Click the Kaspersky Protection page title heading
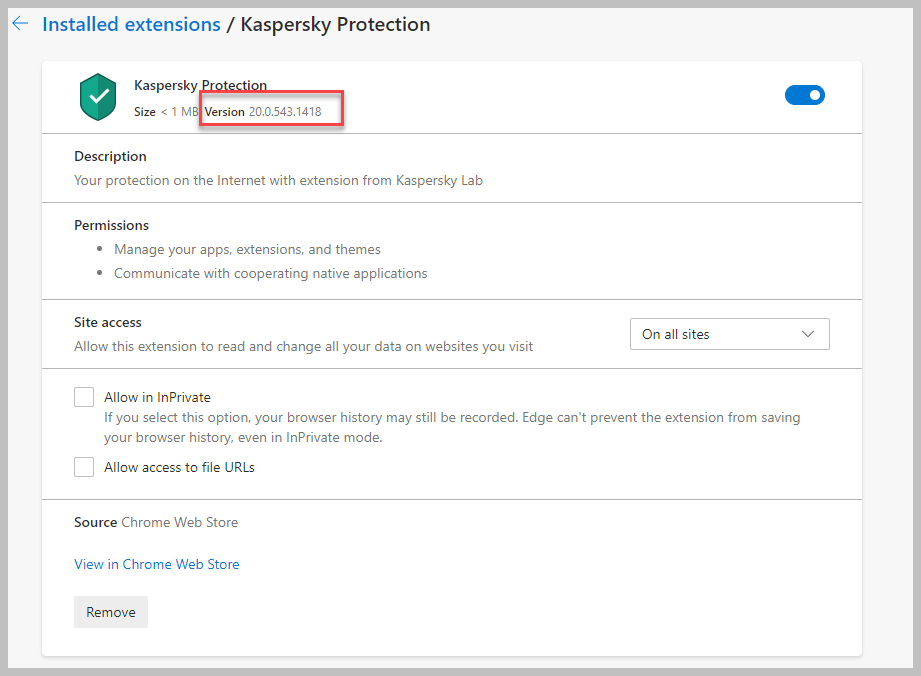This screenshot has width=921, height=676. (335, 25)
